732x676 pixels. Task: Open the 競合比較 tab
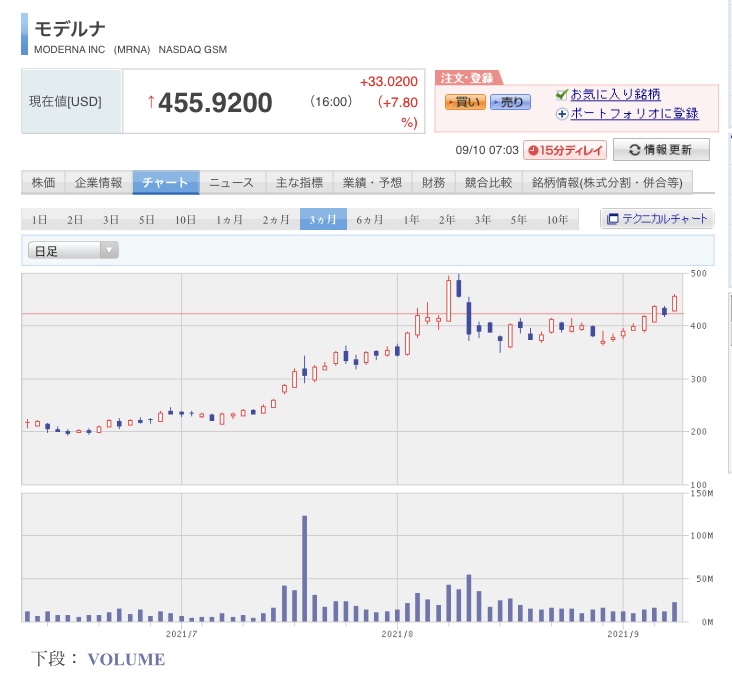[488, 183]
